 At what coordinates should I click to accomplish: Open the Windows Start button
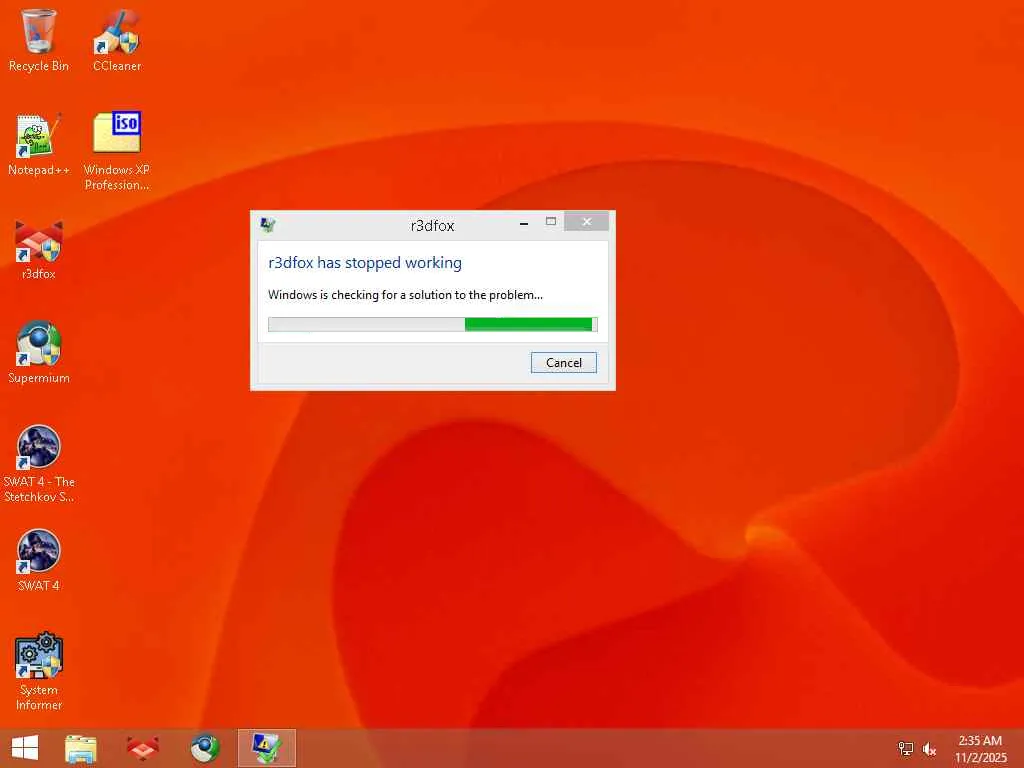tap(25, 748)
